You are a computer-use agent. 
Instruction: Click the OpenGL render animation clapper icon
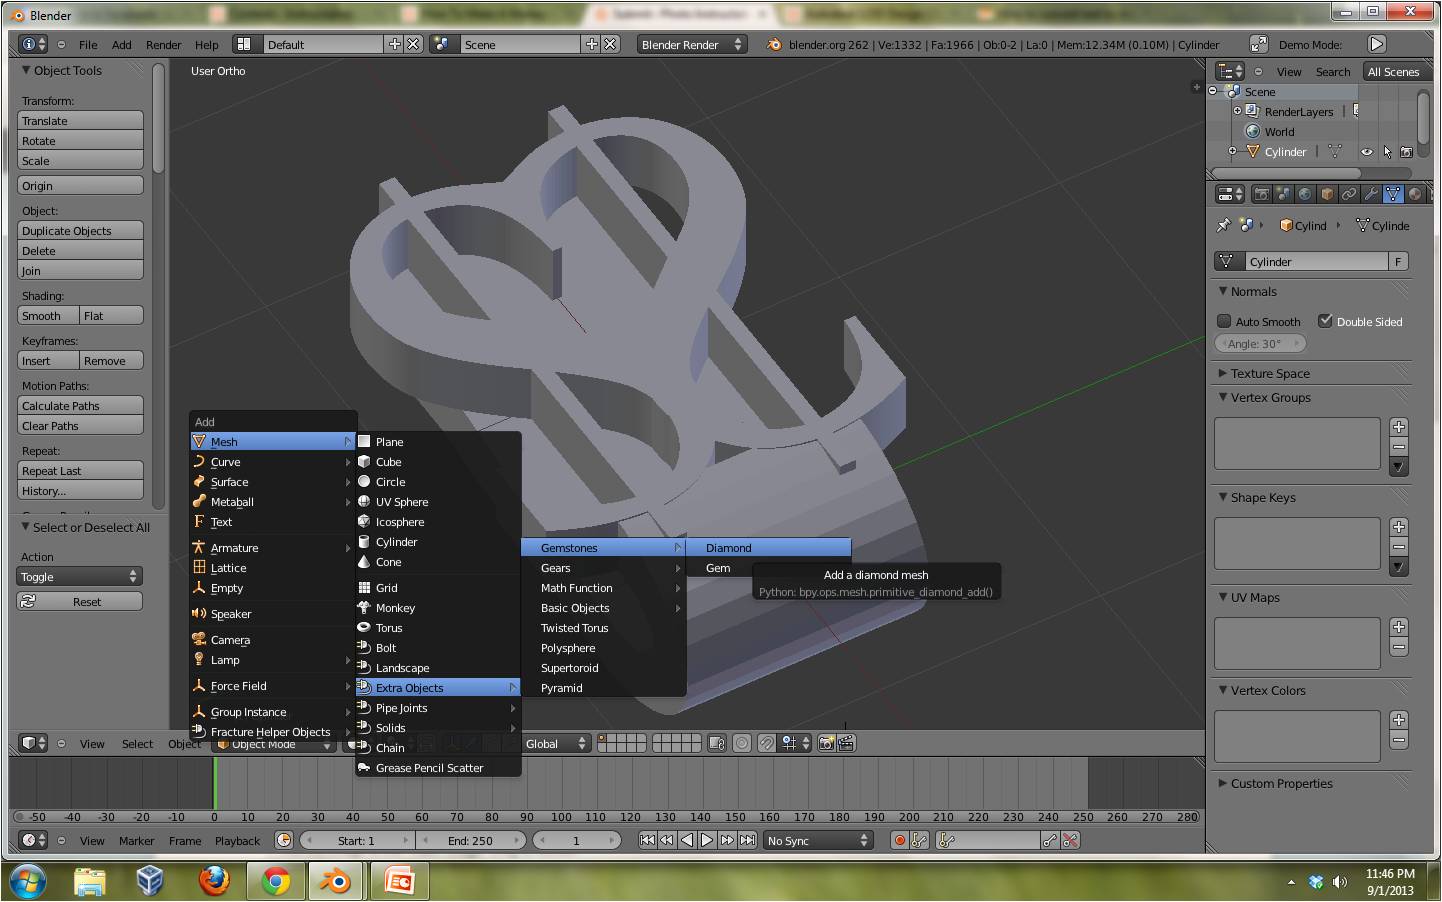845,743
